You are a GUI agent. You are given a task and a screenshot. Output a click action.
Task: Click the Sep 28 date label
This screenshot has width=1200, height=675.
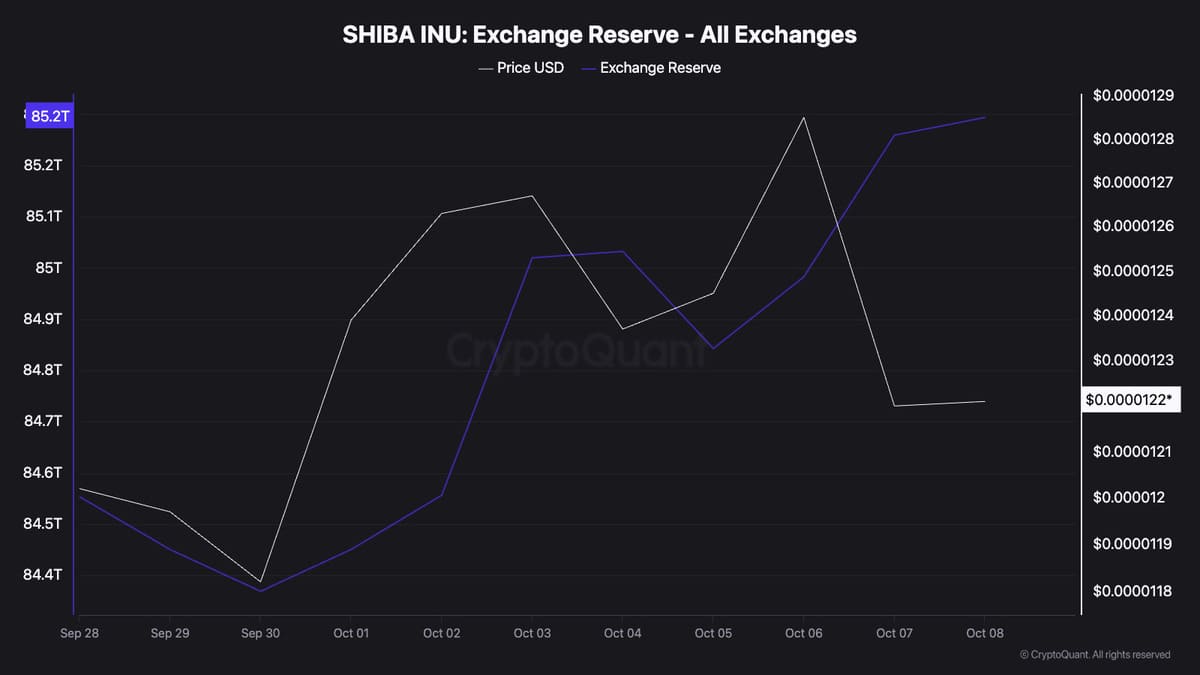(x=78, y=633)
